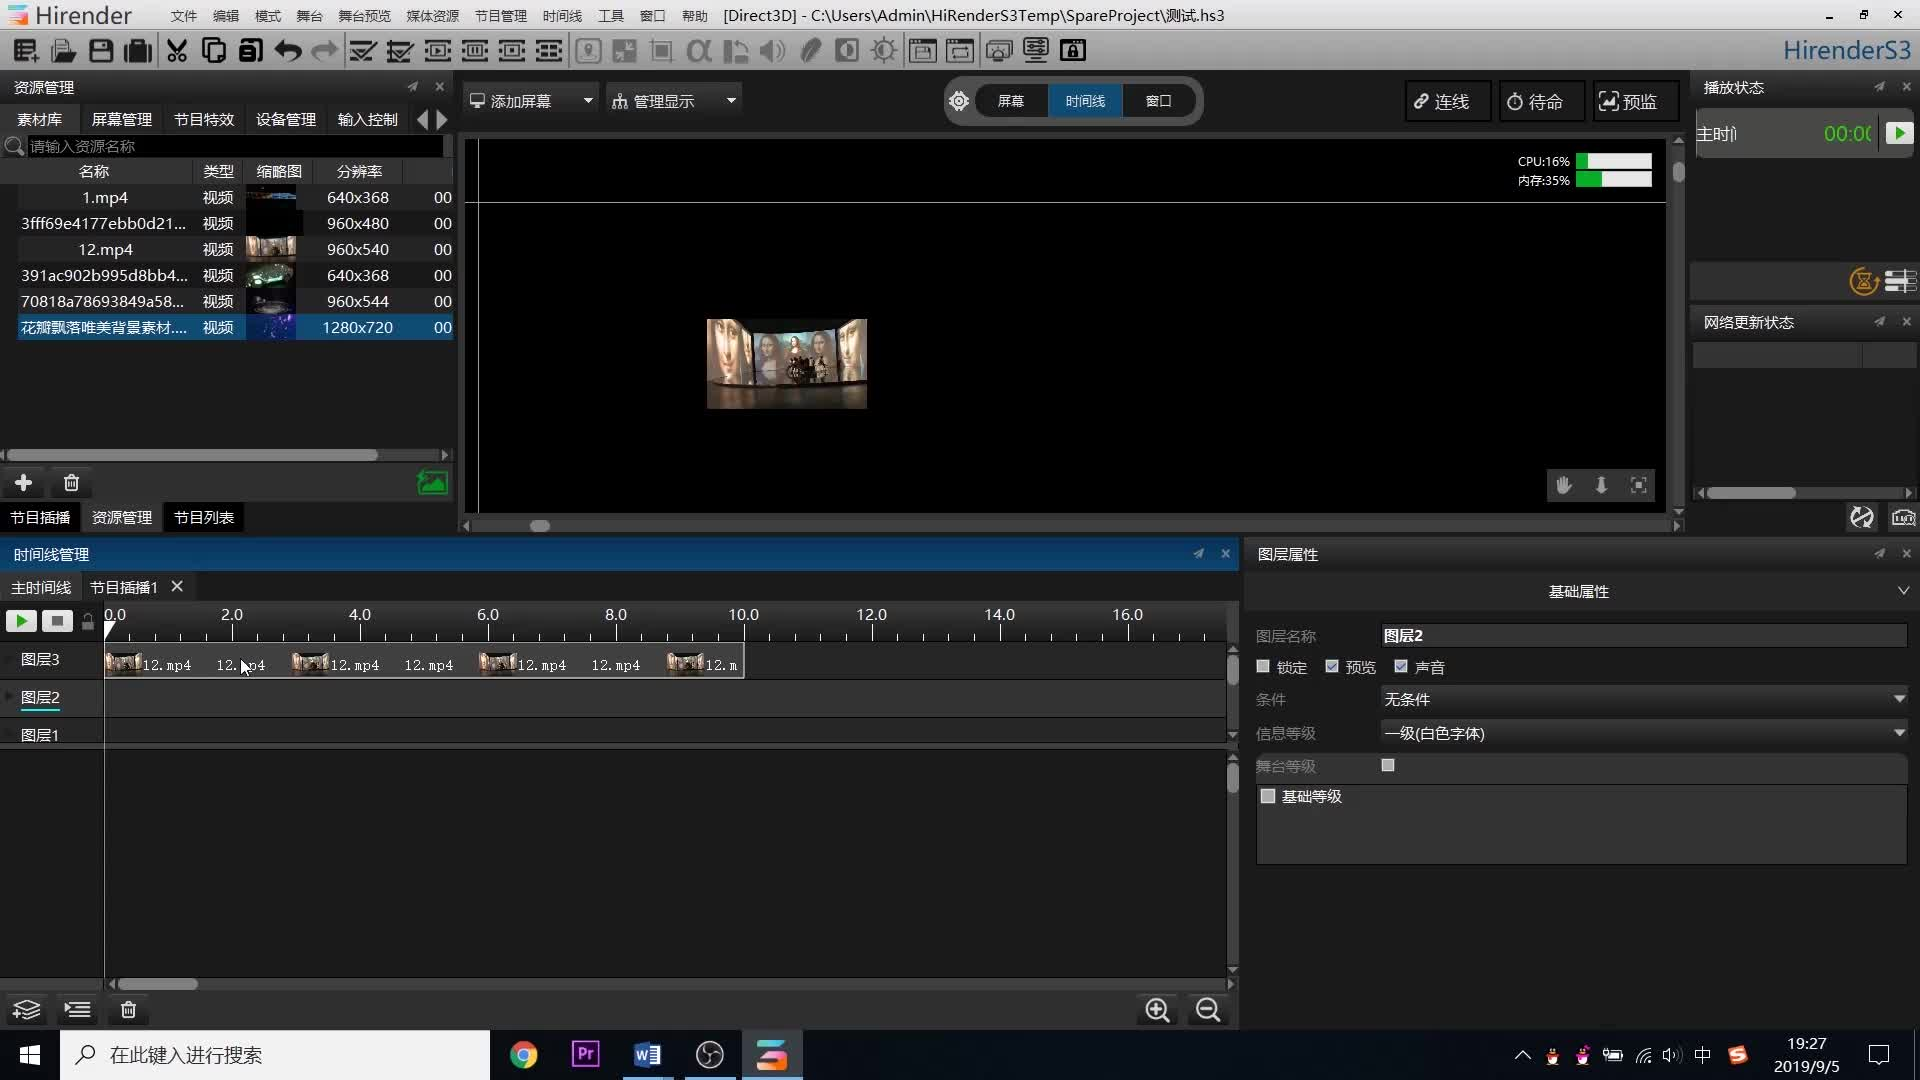Delete selected resource with trash icon
This screenshot has width=1920, height=1080.
[x=71, y=483]
